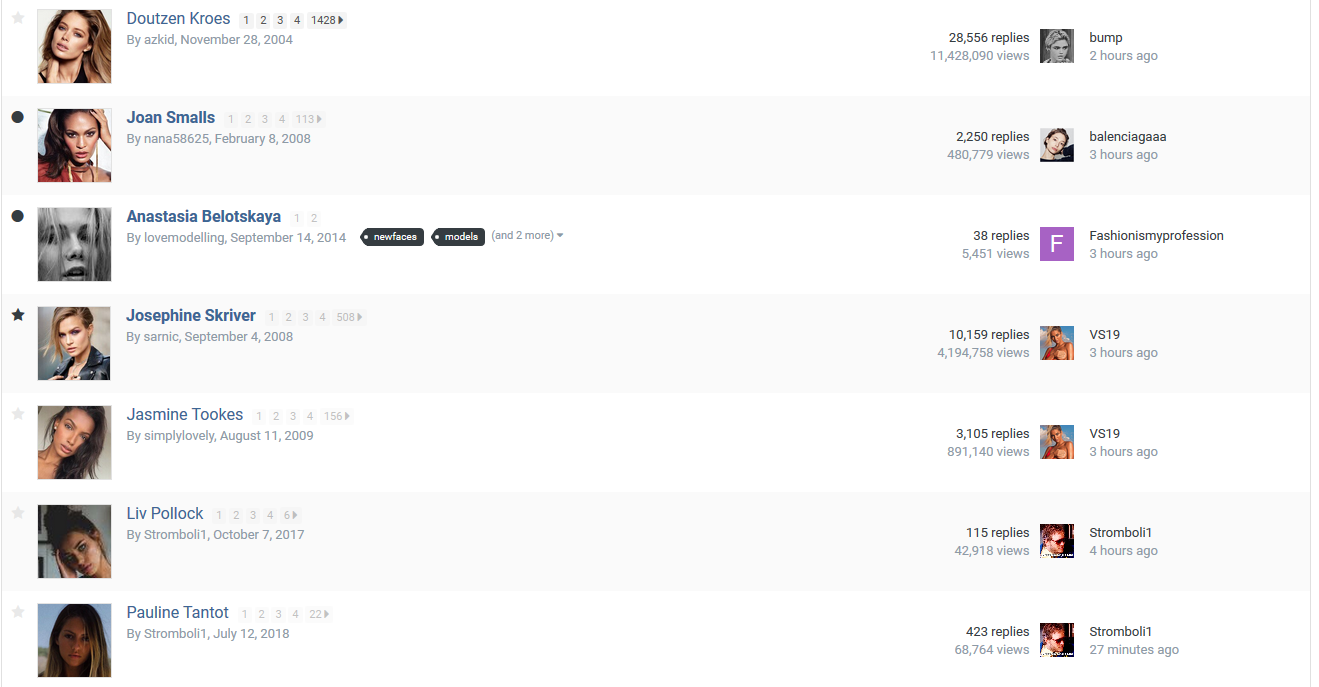Screen dimensions: 1319x687
Task: View balenciagaaa's profile from last reply
Action: (x=1127, y=137)
